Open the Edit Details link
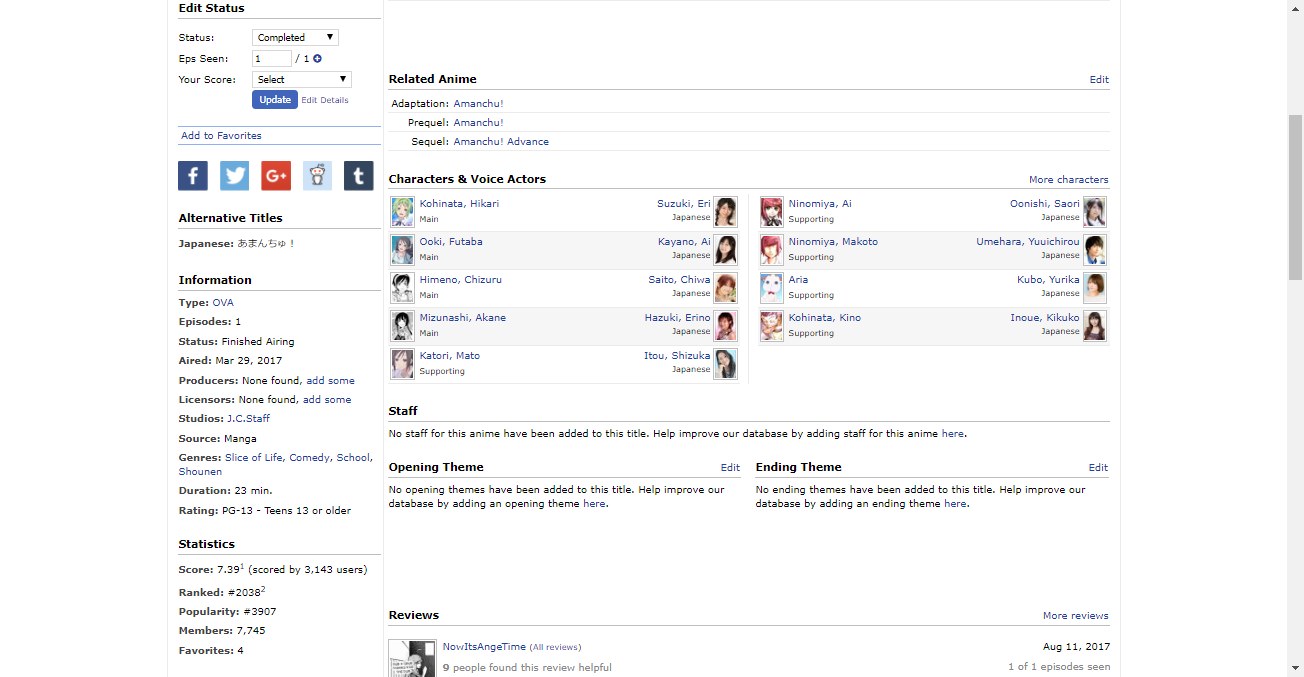 pyautogui.click(x=325, y=100)
